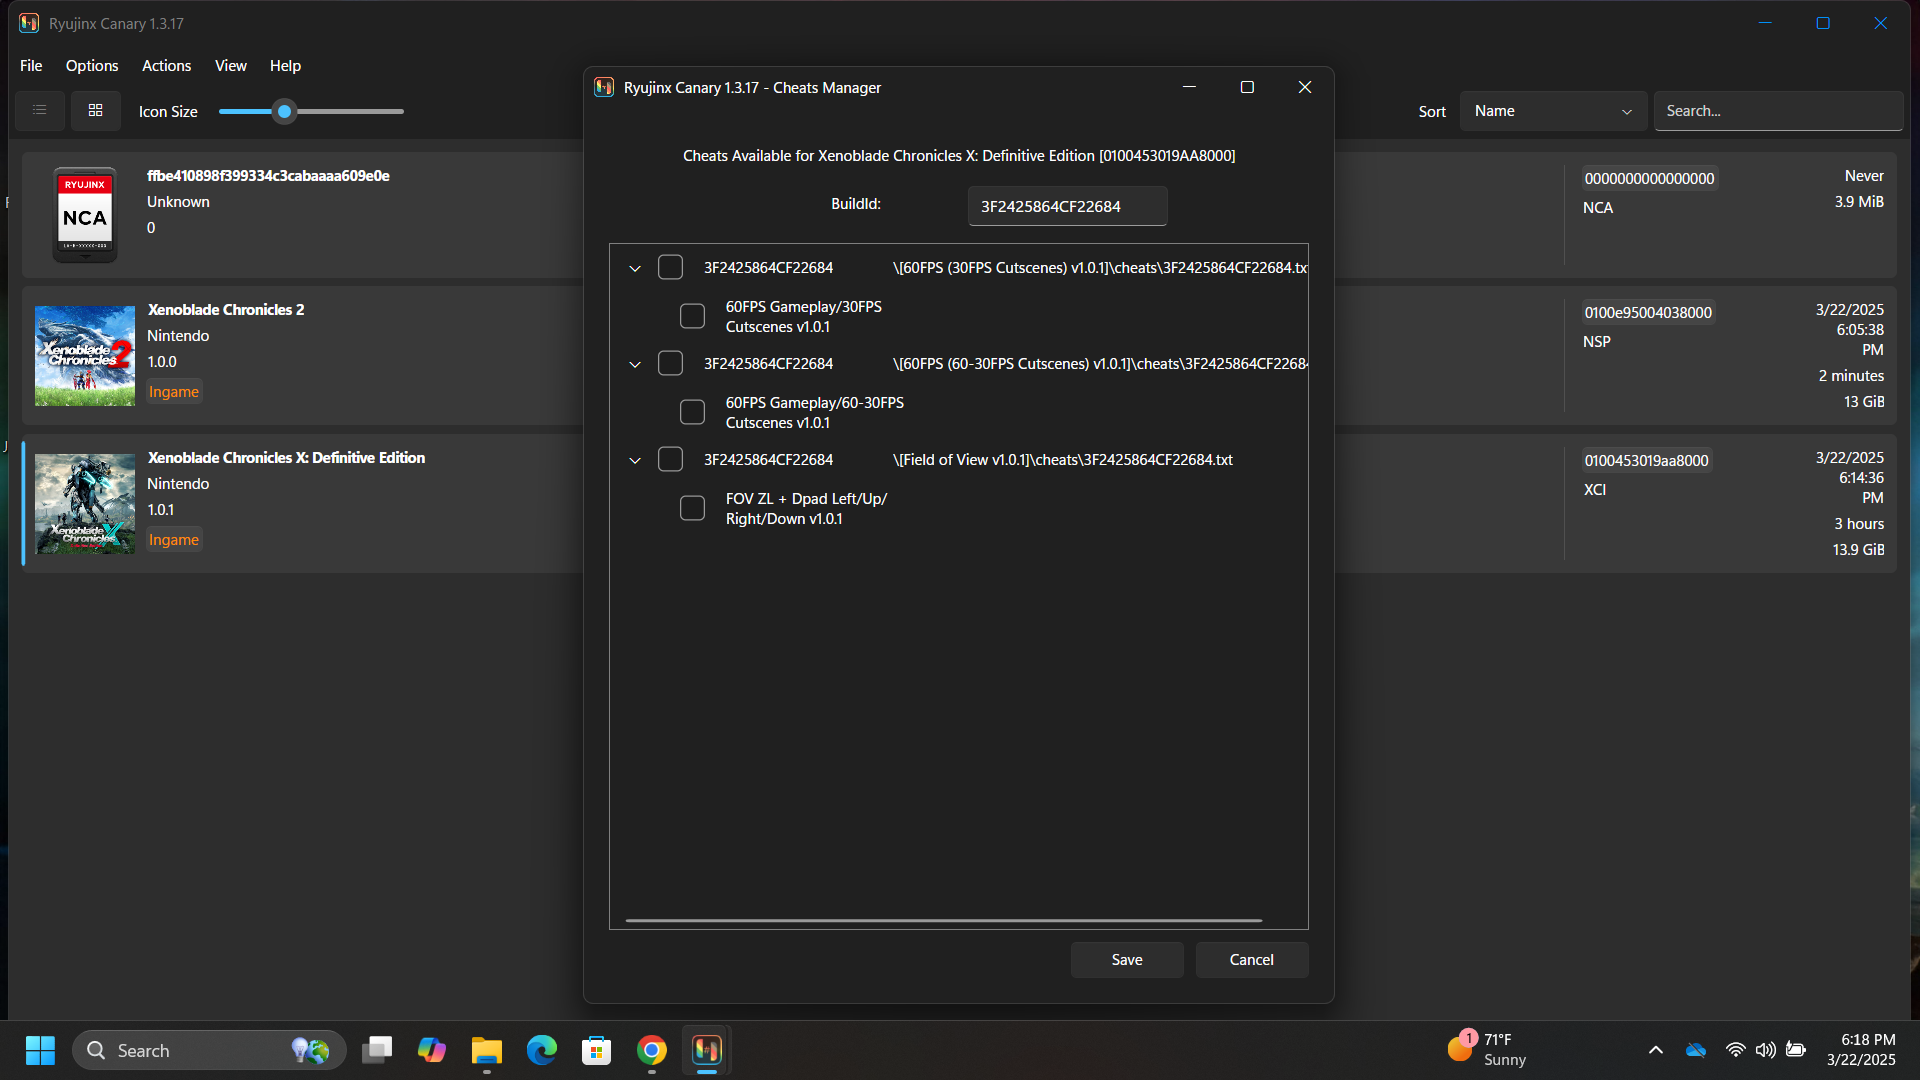Open weather widget showing 71°F Sunny
This screenshot has width=1920, height=1080.
click(x=1487, y=1050)
